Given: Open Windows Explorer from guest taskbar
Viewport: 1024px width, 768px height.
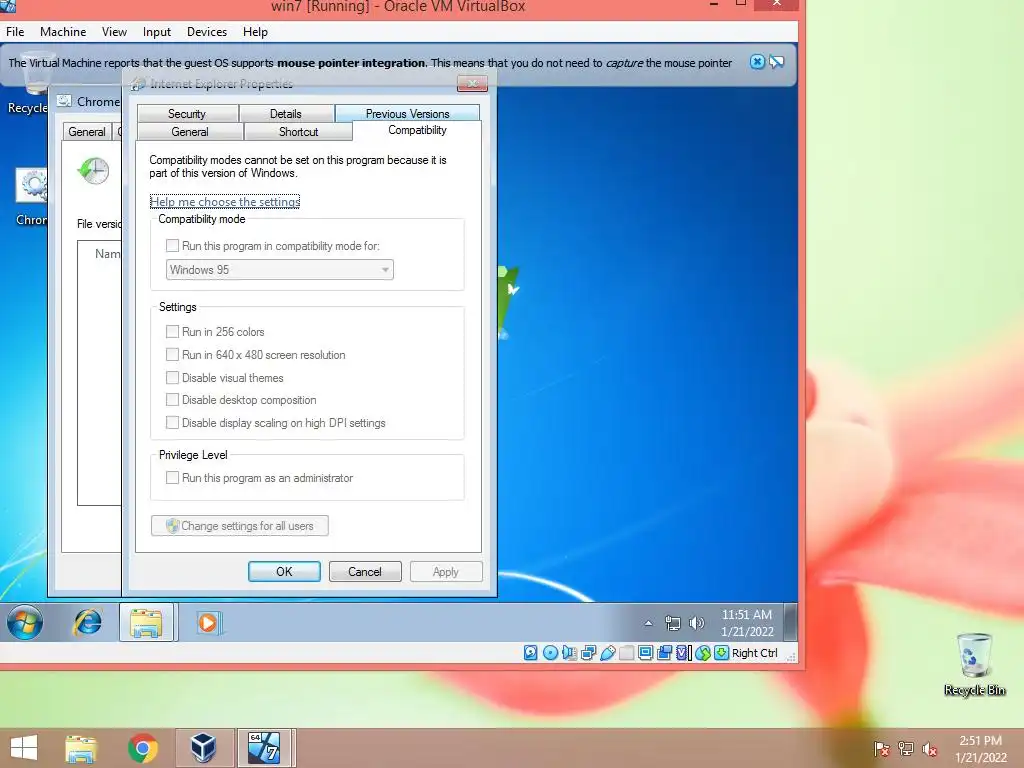Looking at the screenshot, I should (146, 622).
